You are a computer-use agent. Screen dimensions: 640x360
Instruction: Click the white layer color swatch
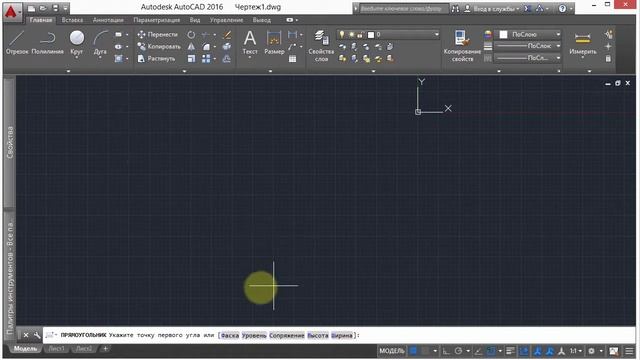[371, 35]
